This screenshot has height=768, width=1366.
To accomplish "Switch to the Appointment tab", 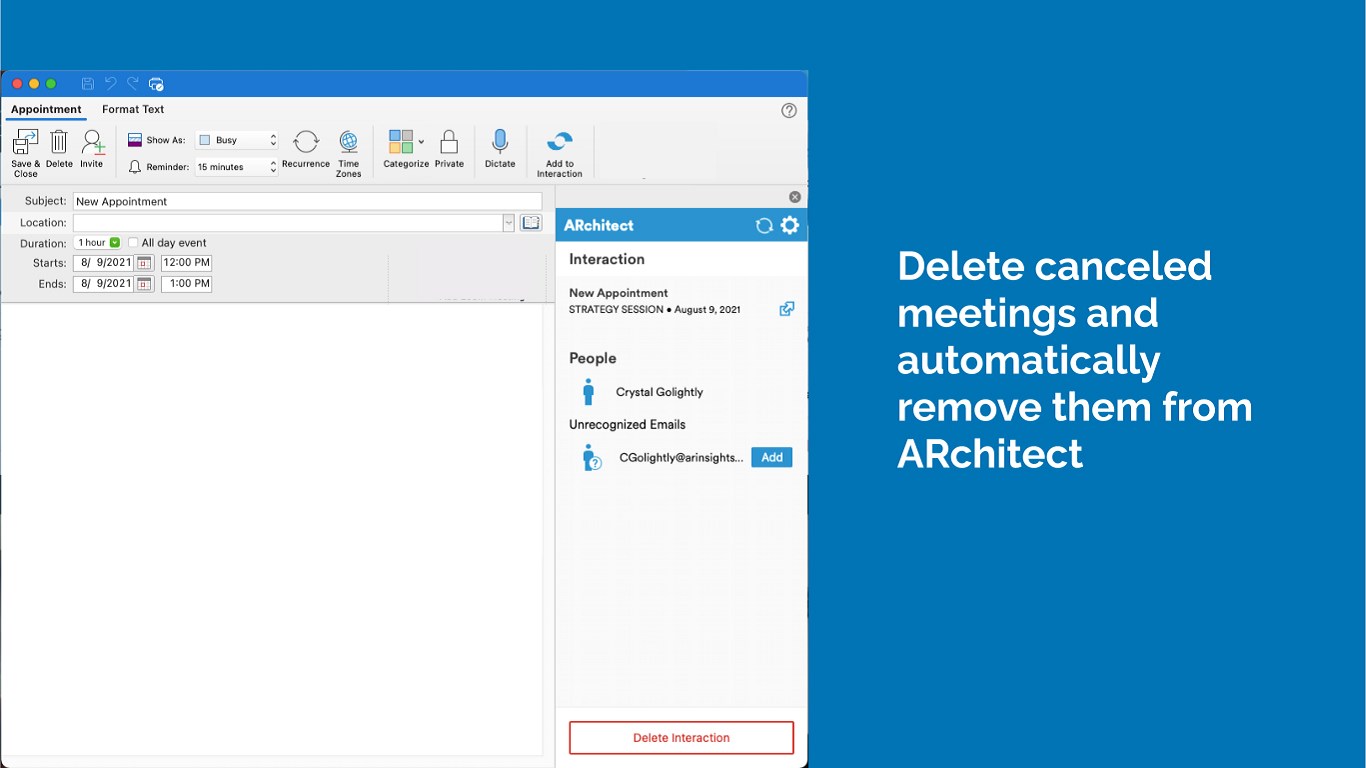I will pyautogui.click(x=46, y=109).
